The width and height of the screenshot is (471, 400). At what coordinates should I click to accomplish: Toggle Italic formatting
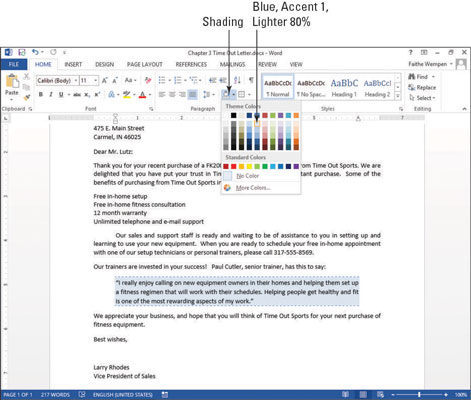point(51,95)
